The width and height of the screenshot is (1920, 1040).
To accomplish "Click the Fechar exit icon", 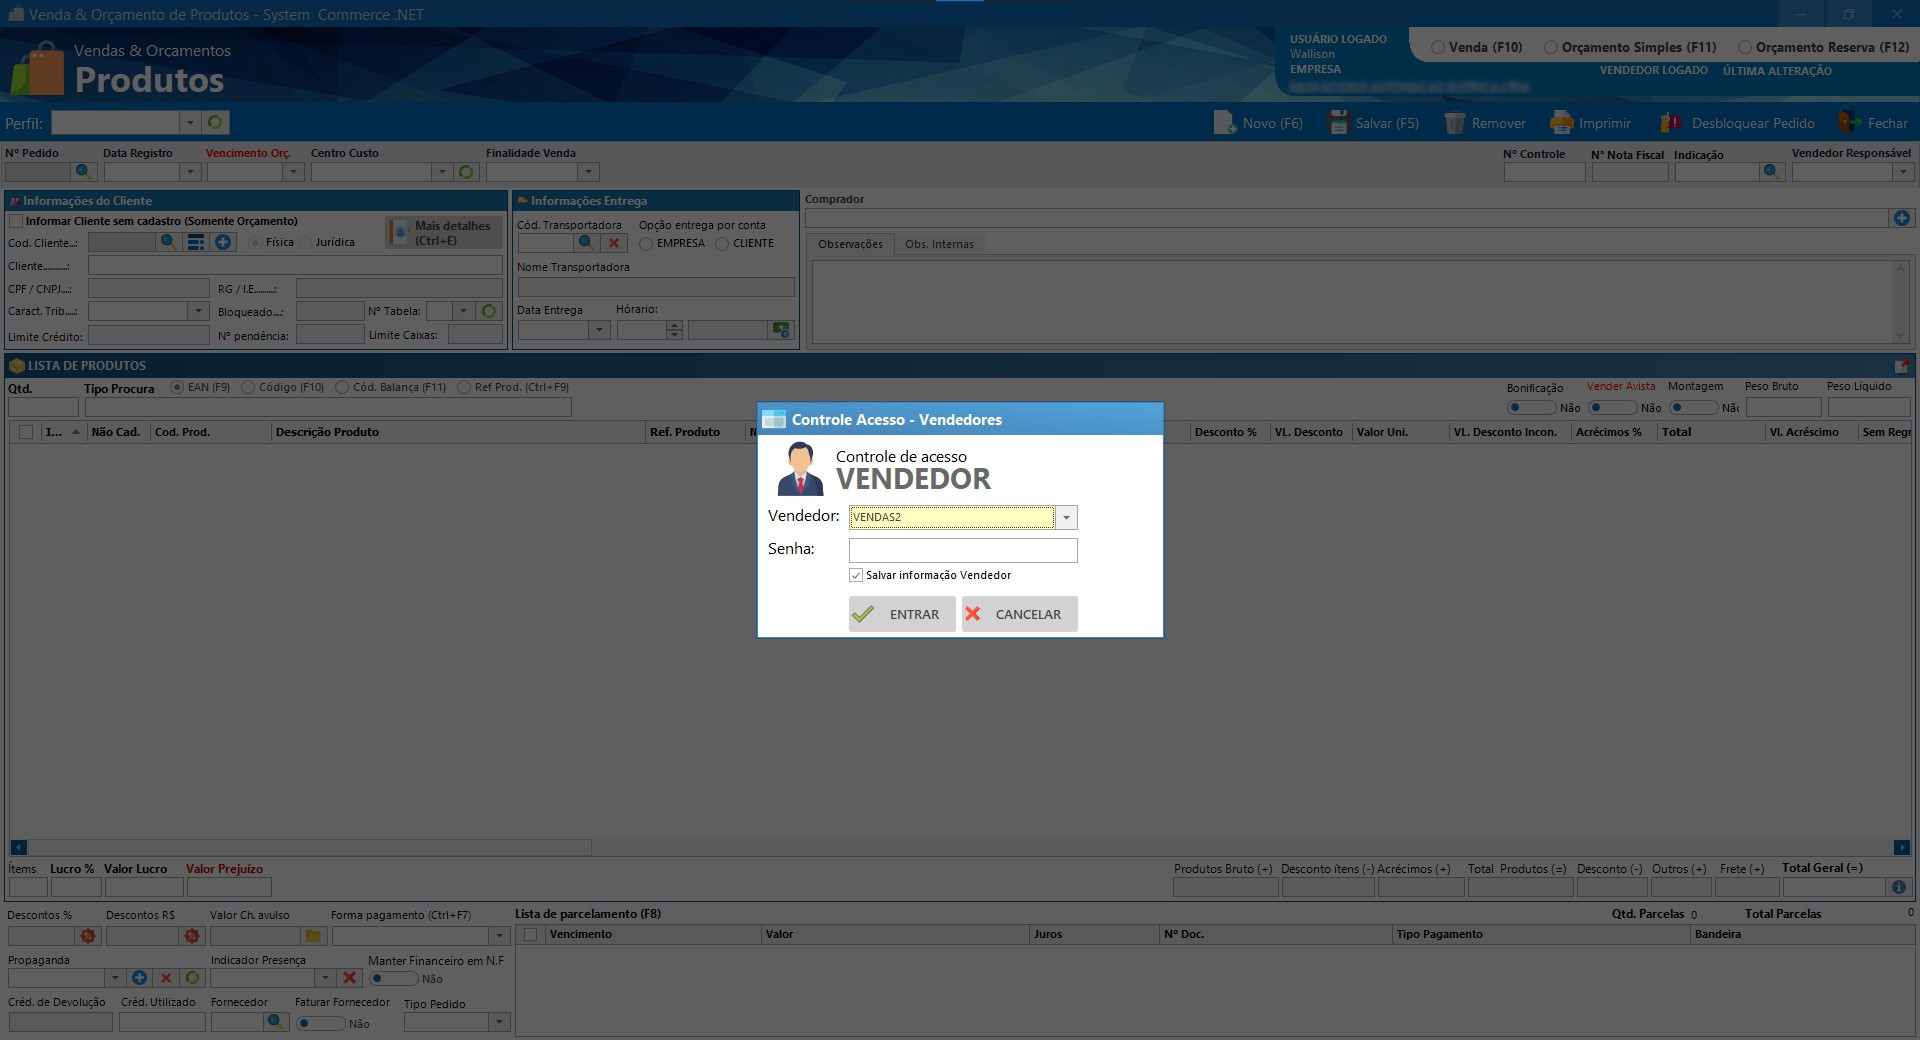I will (x=1849, y=123).
